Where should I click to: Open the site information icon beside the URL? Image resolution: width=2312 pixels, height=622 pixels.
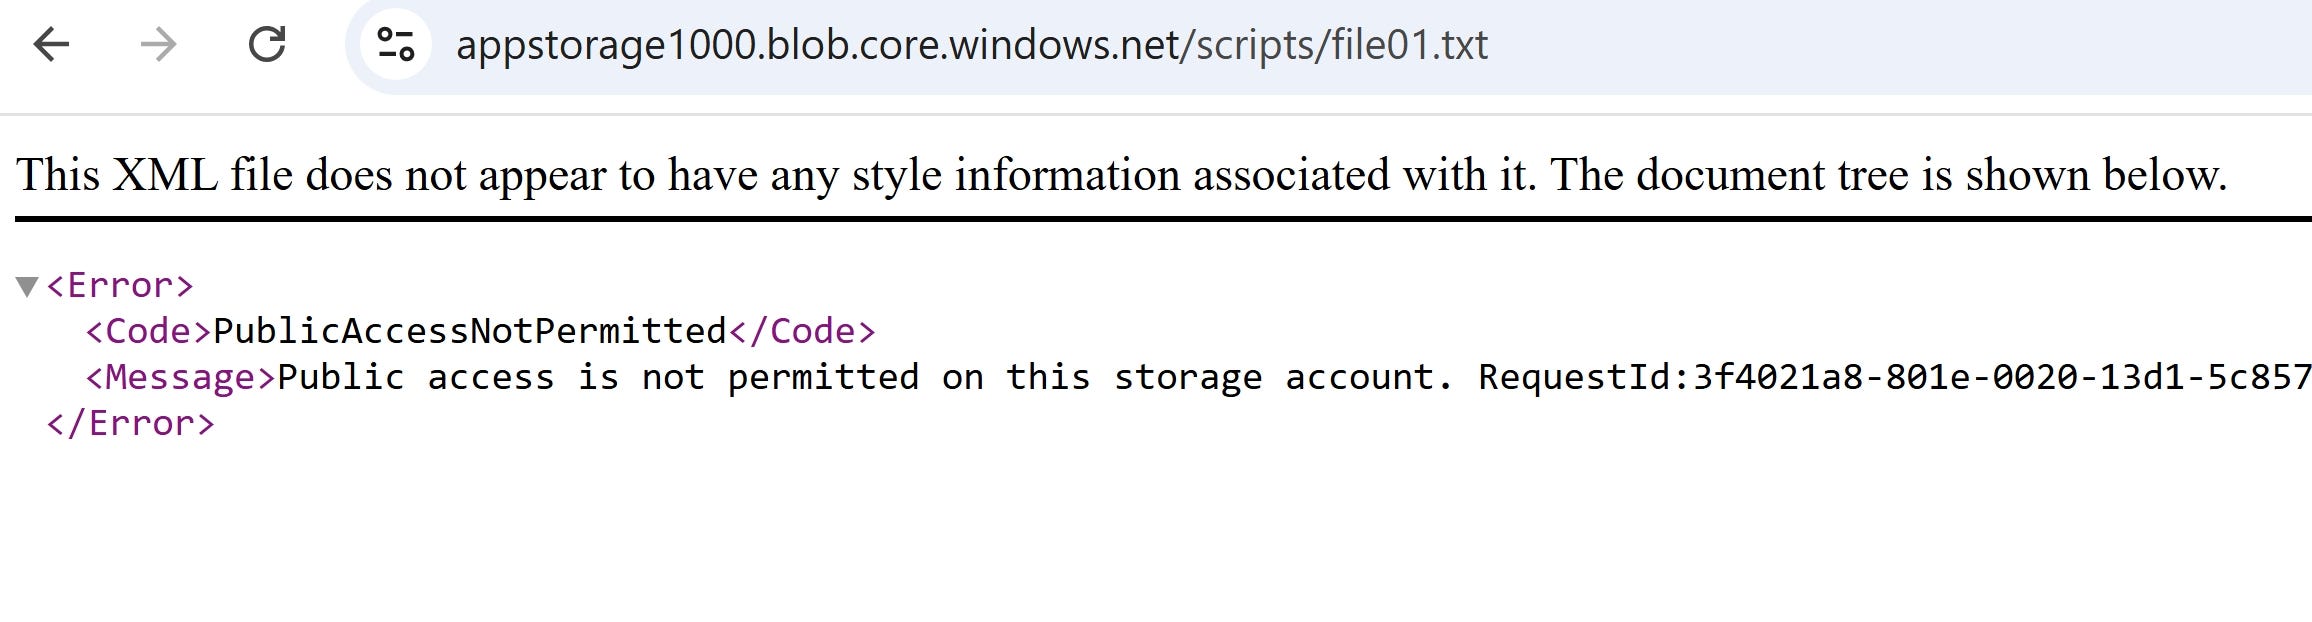pyautogui.click(x=395, y=44)
